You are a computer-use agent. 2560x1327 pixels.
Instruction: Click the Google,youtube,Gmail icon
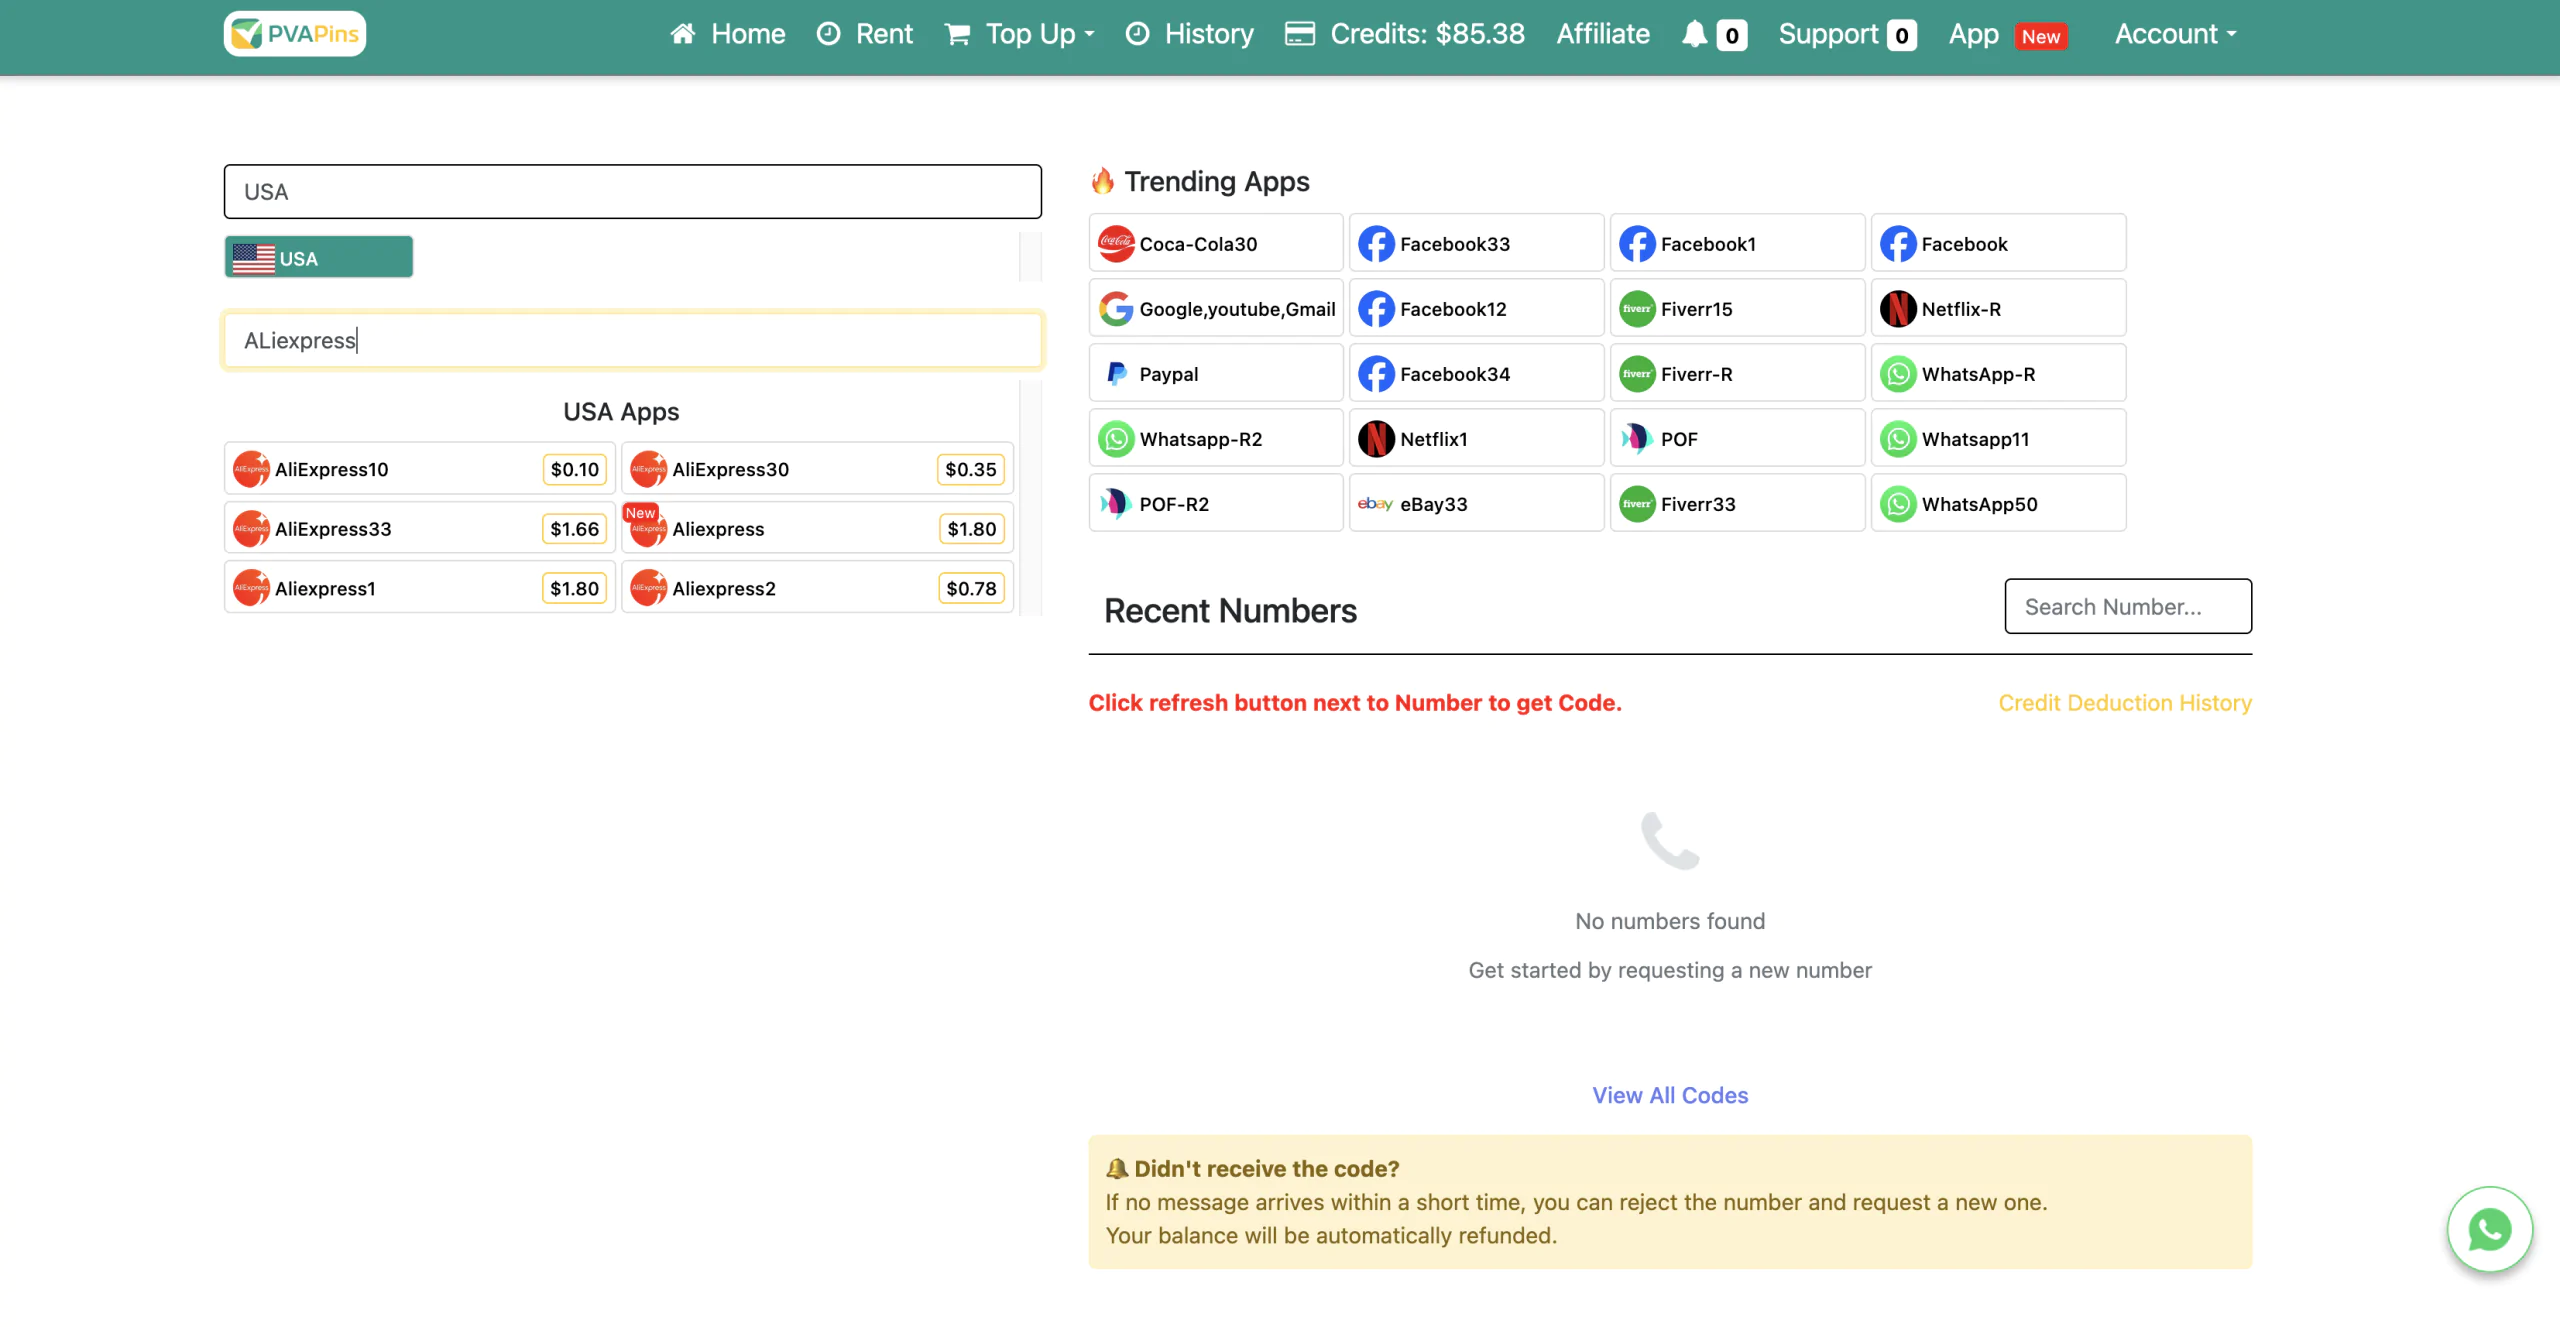1116,308
